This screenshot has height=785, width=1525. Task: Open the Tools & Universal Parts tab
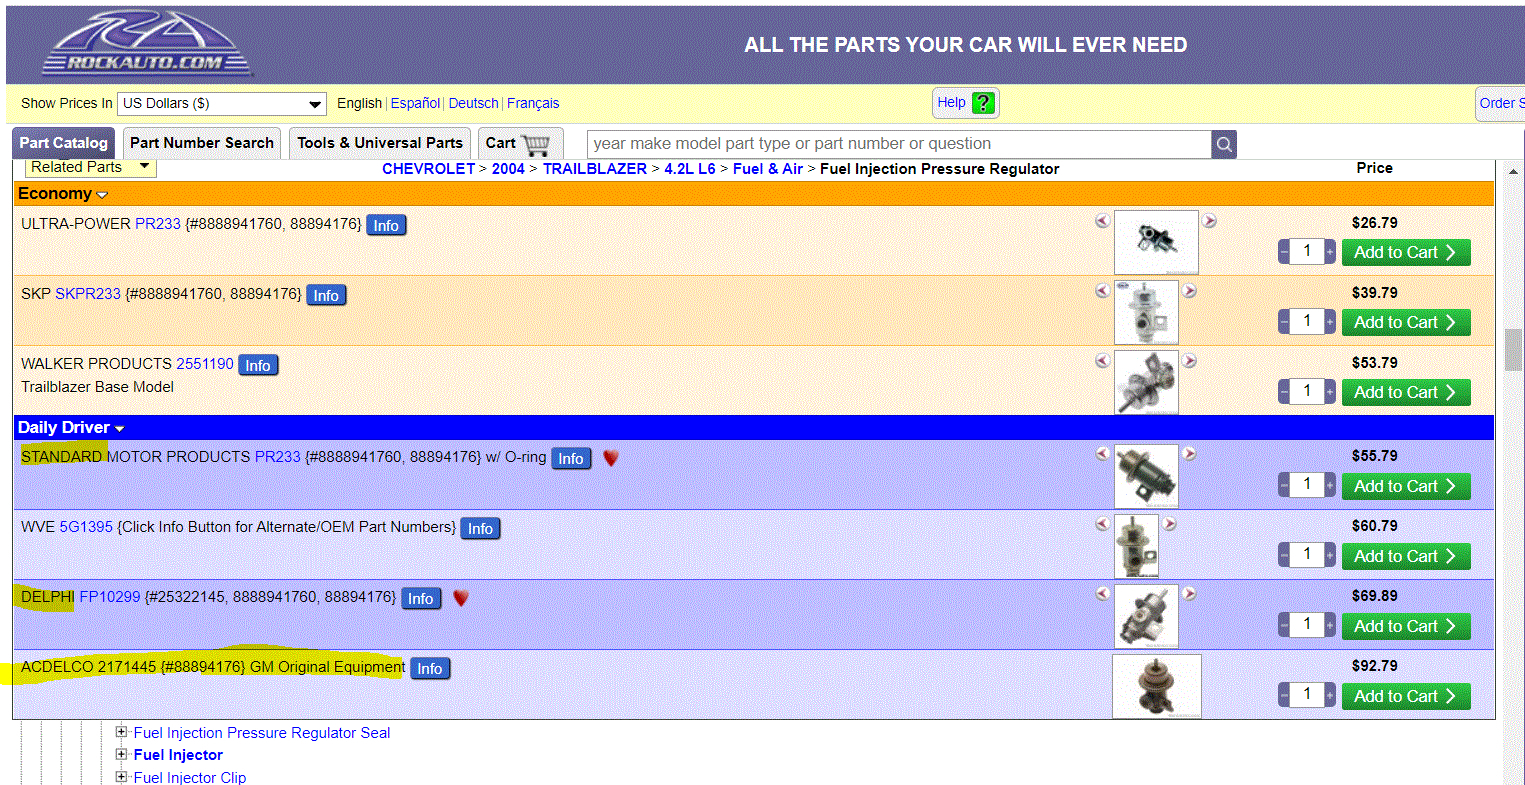coord(380,143)
